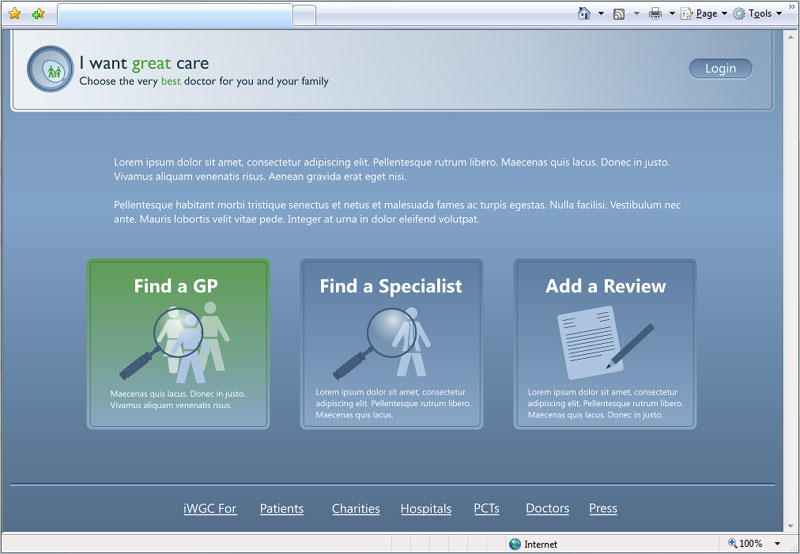Image resolution: width=800 pixels, height=554 pixels.
Task: Open the zoom level dropdown arrow
Action: 778,544
